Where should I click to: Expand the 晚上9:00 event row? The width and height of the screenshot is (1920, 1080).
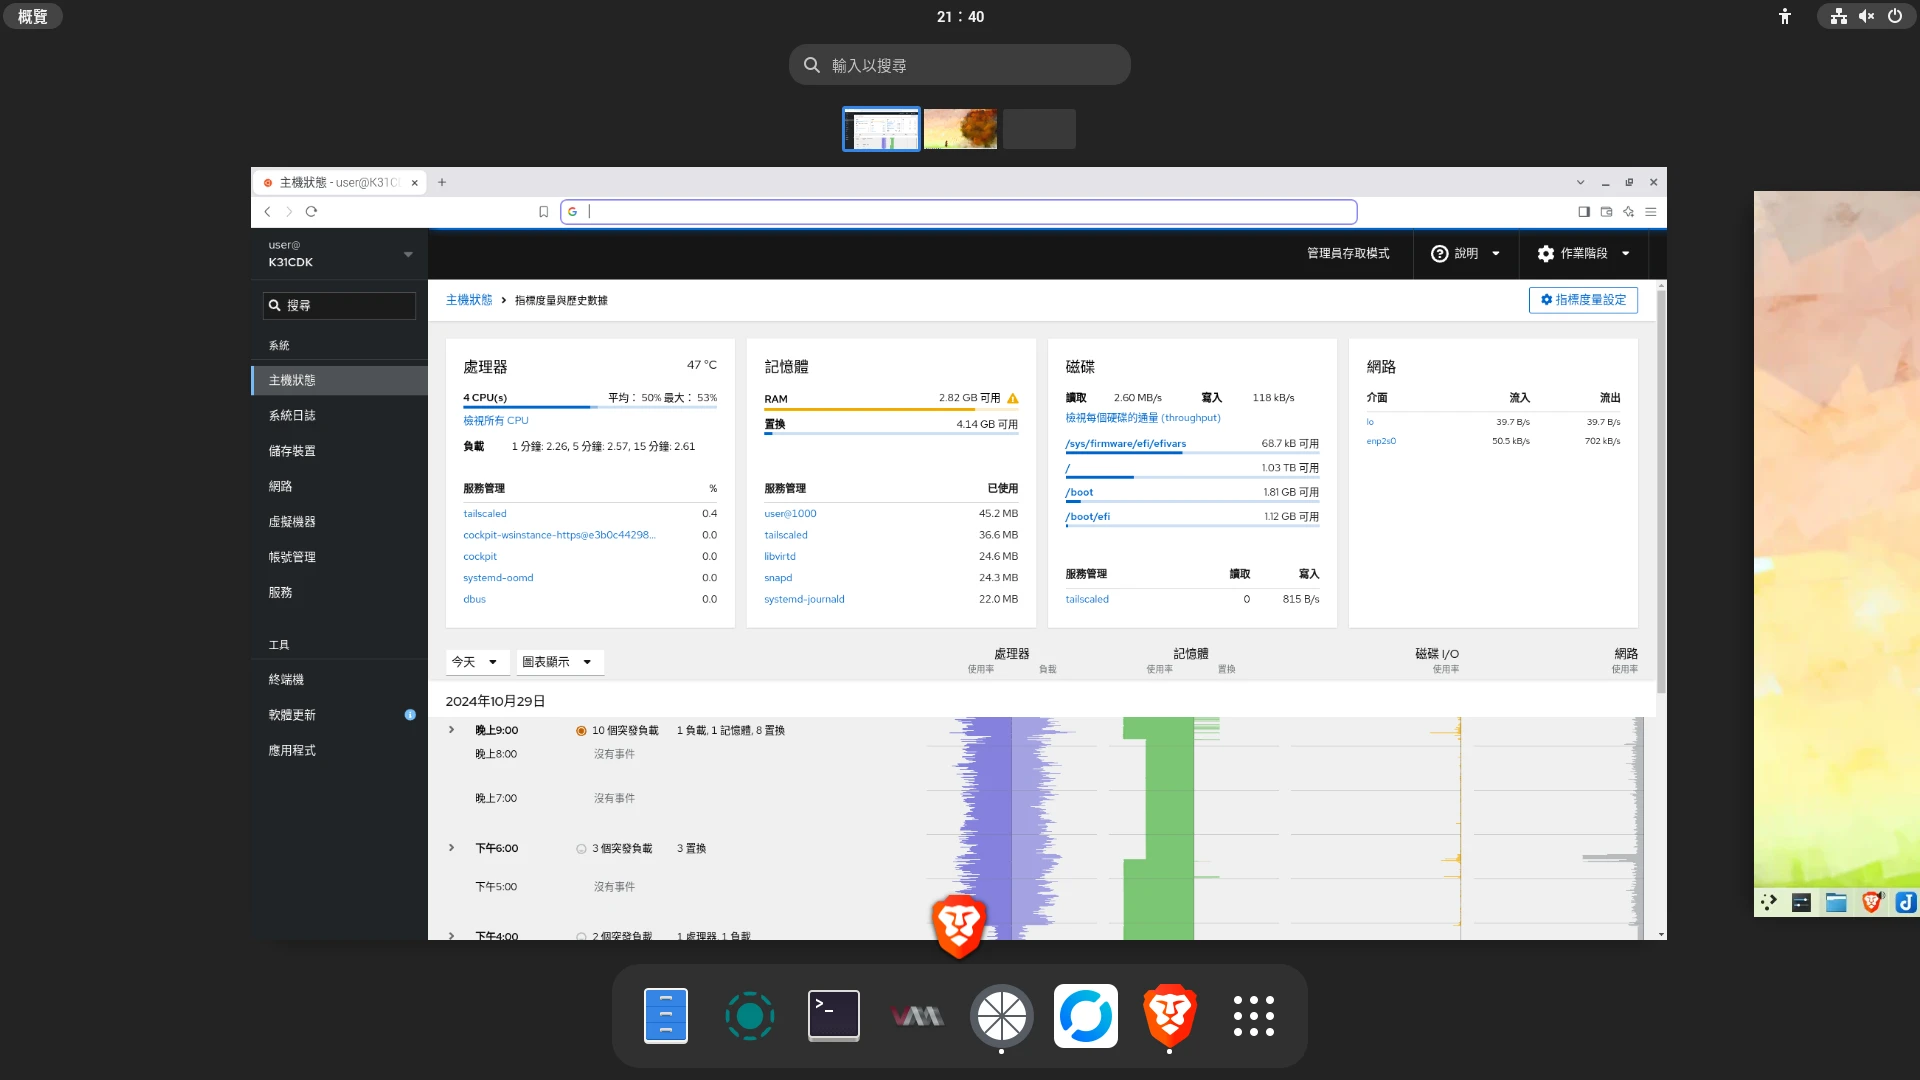tap(452, 730)
